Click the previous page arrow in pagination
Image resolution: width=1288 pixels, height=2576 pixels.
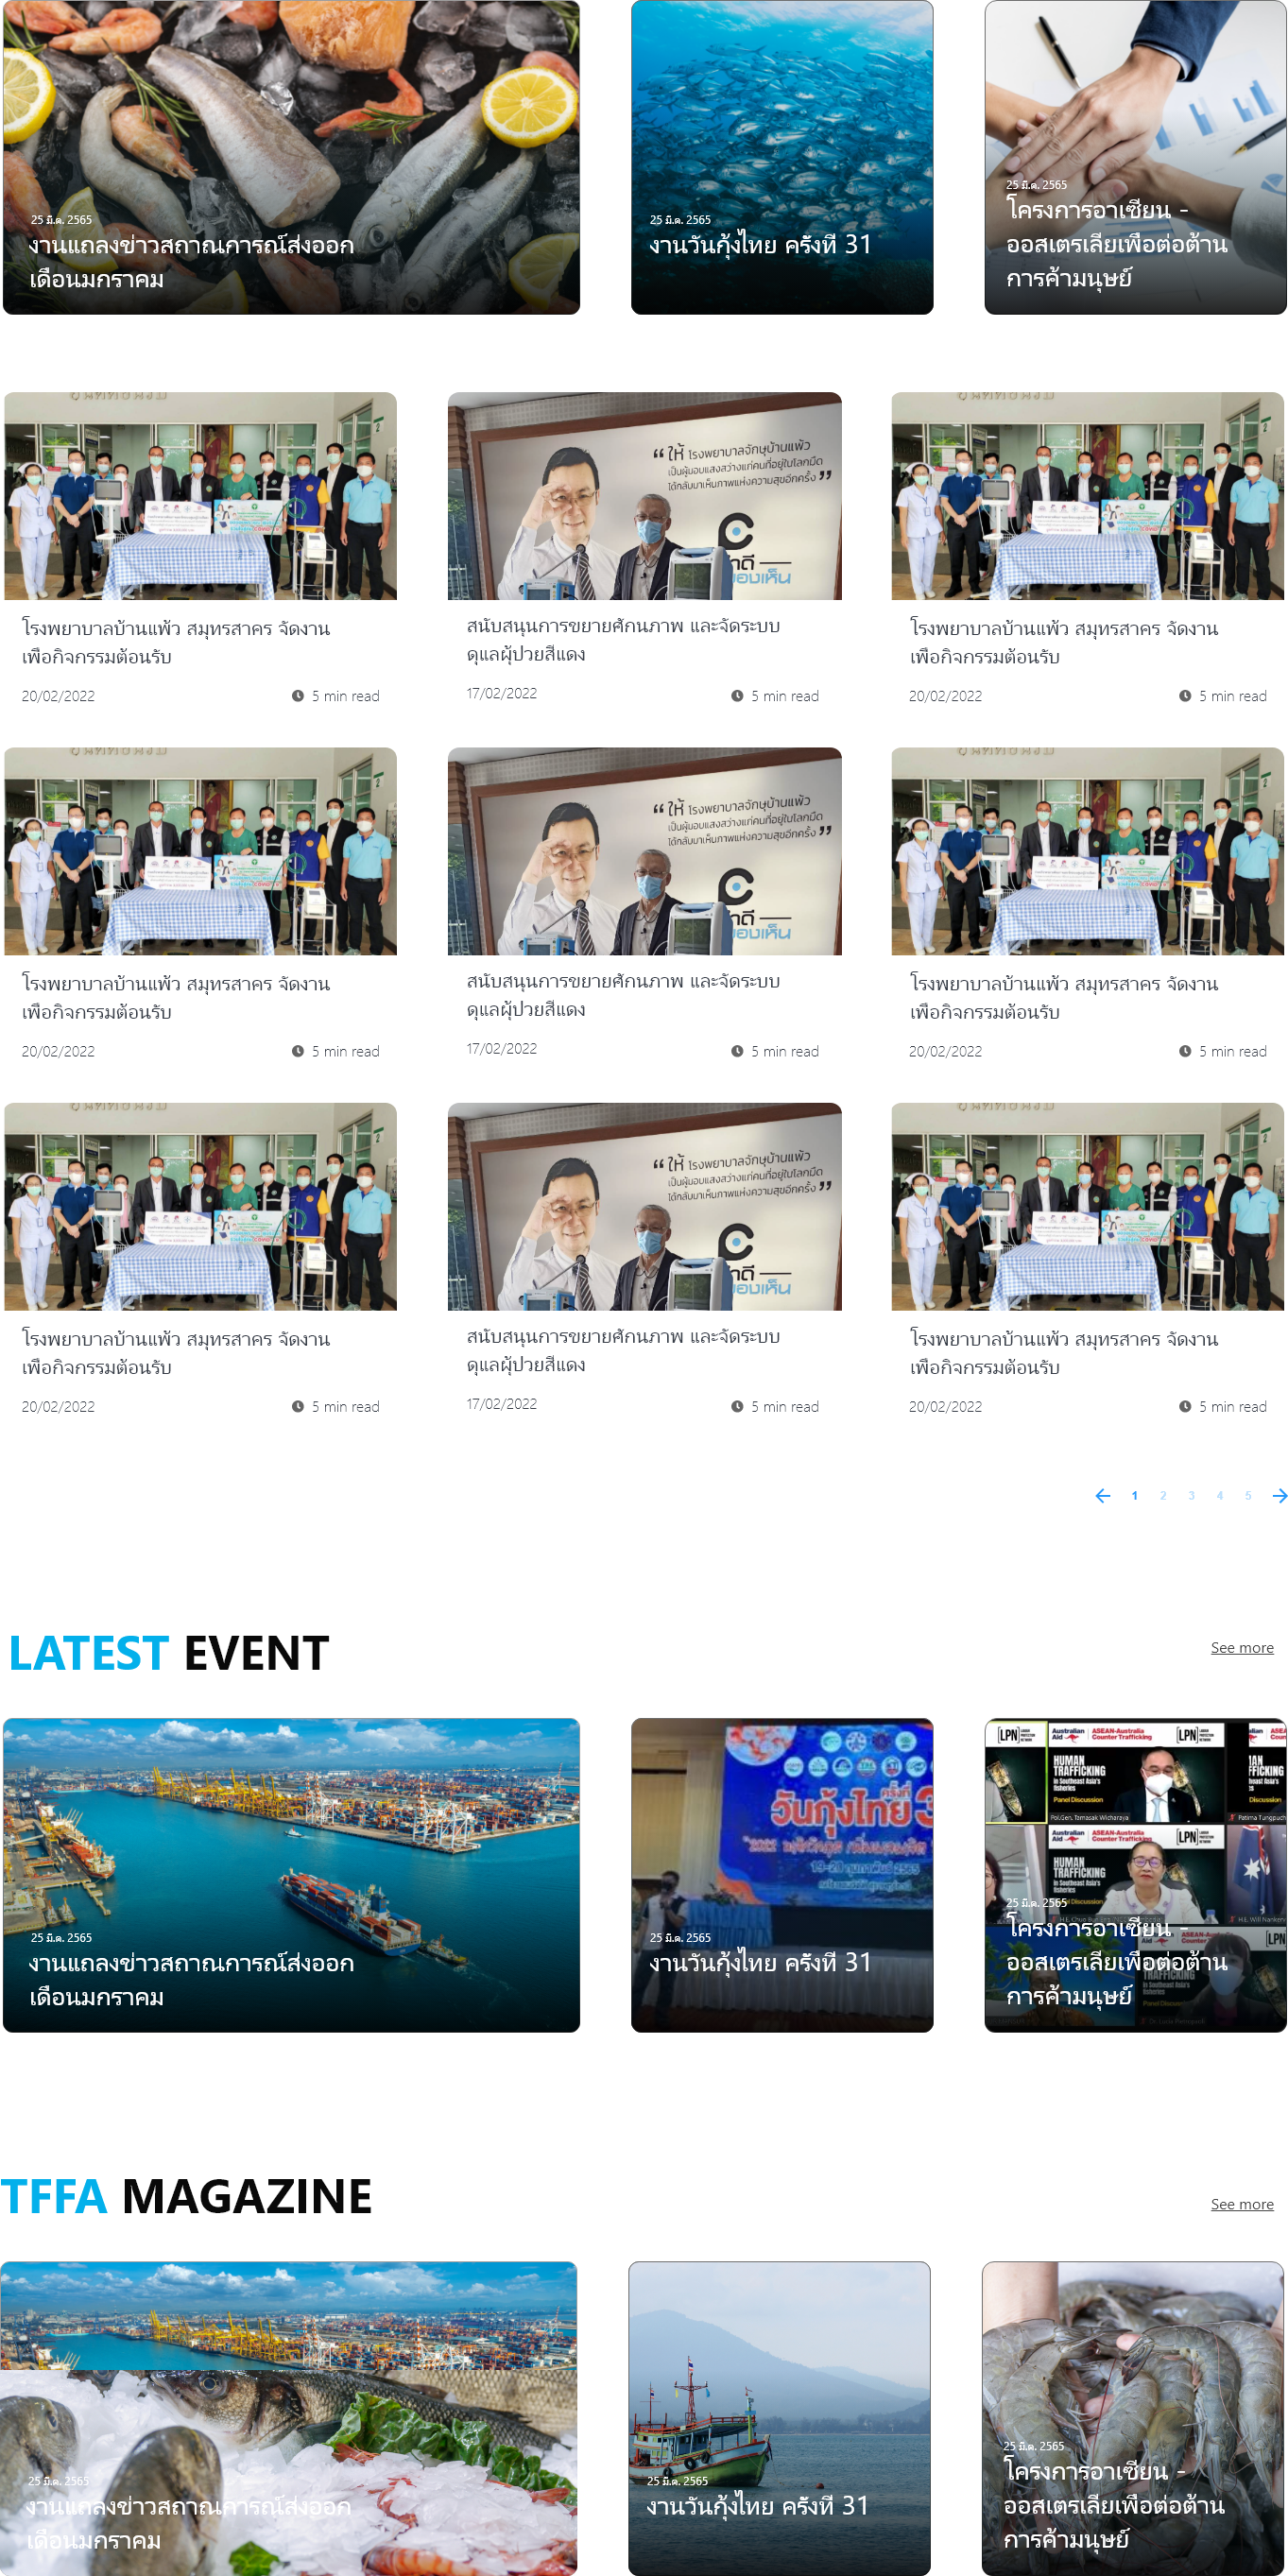coord(1102,1496)
